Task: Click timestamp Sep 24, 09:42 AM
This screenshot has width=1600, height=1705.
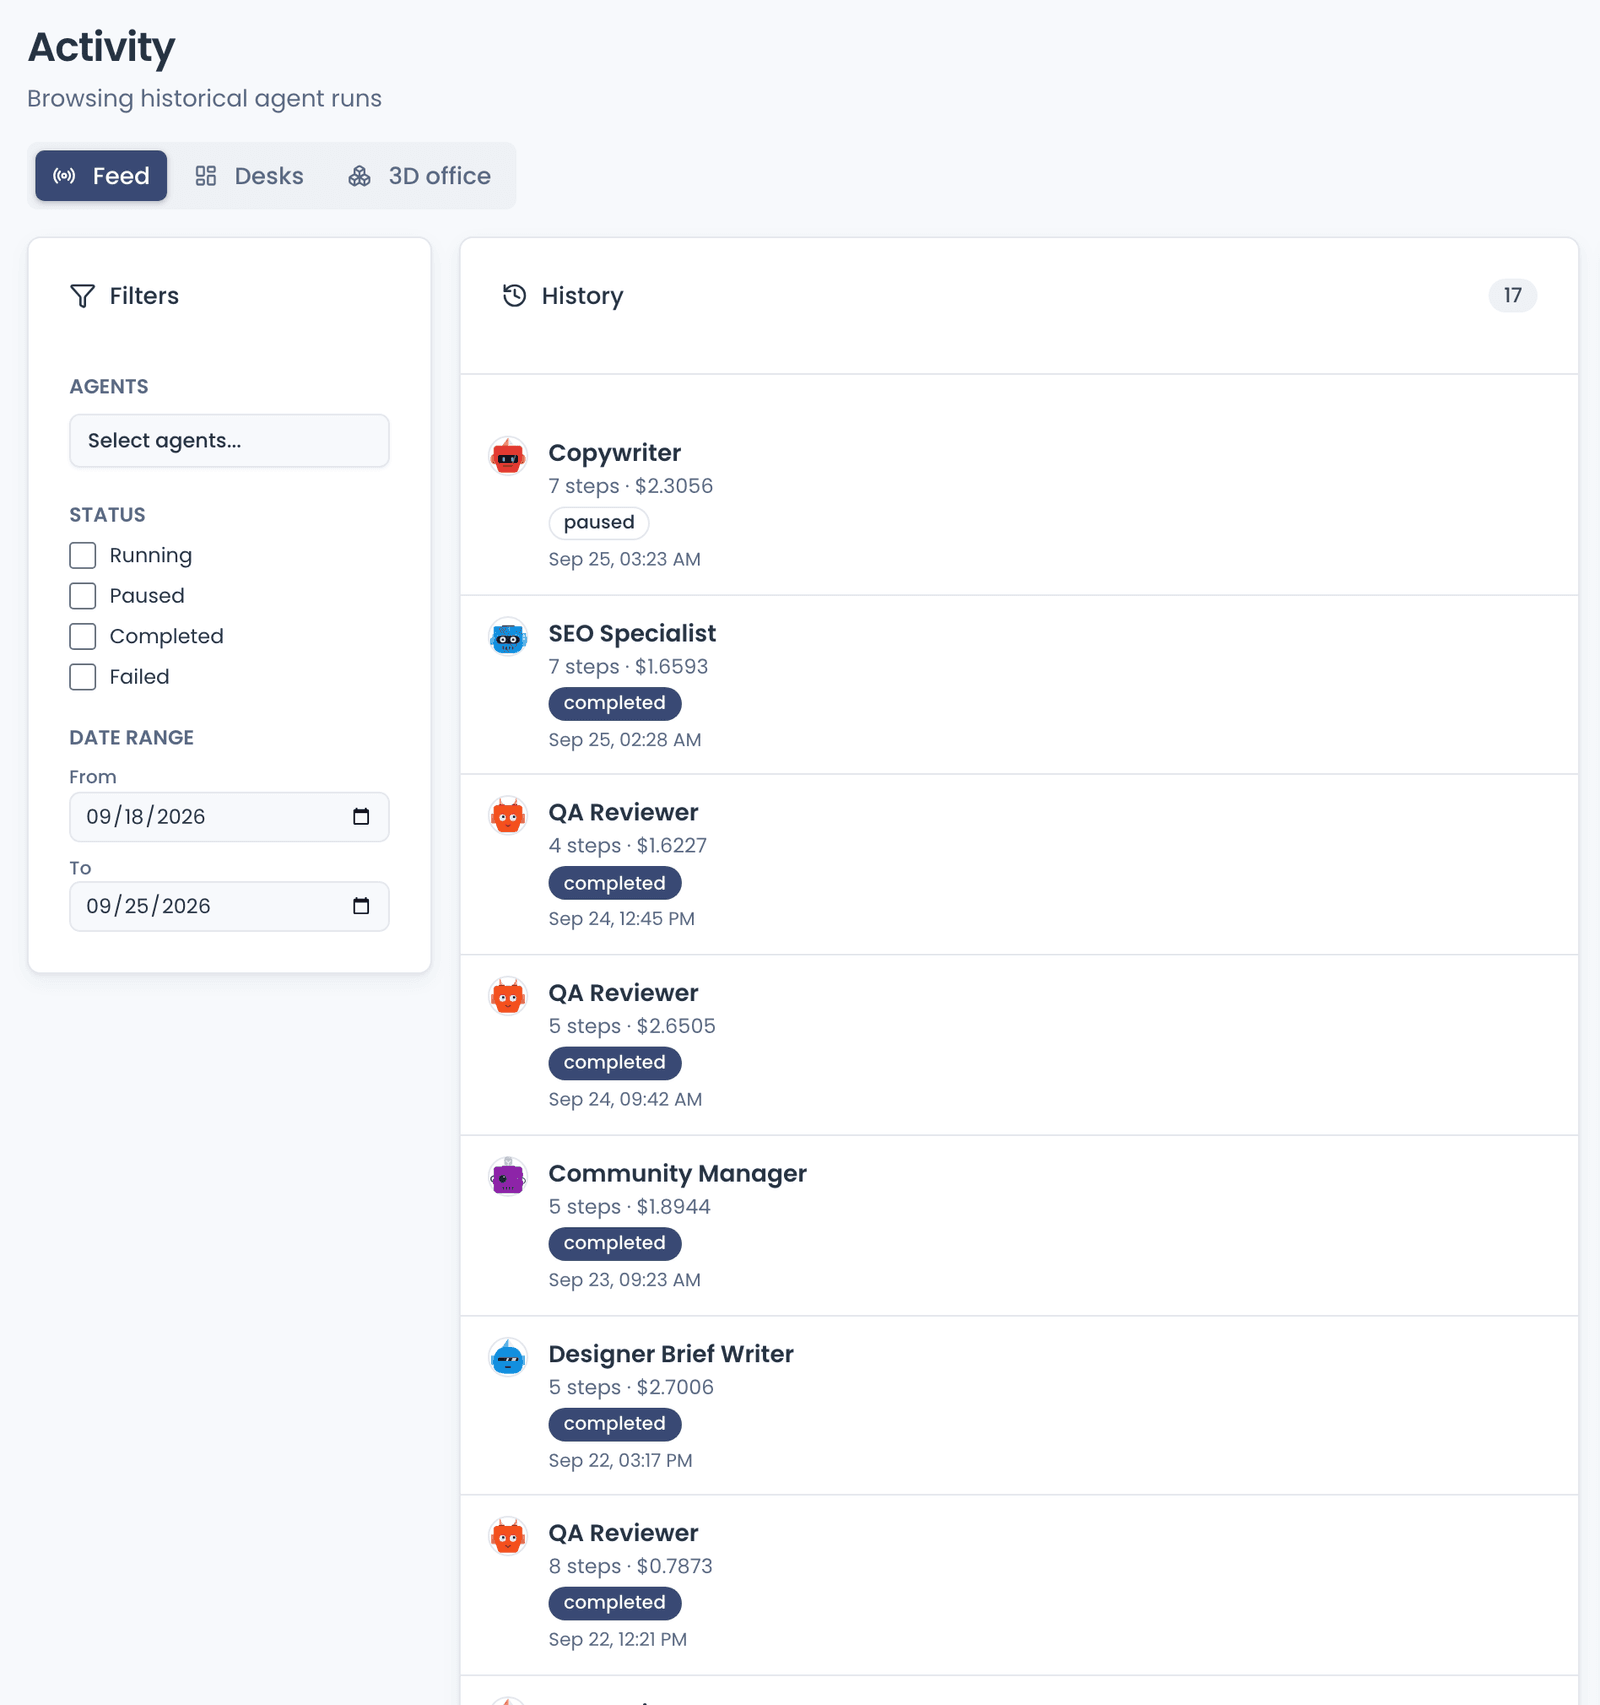Action: coord(625,1099)
